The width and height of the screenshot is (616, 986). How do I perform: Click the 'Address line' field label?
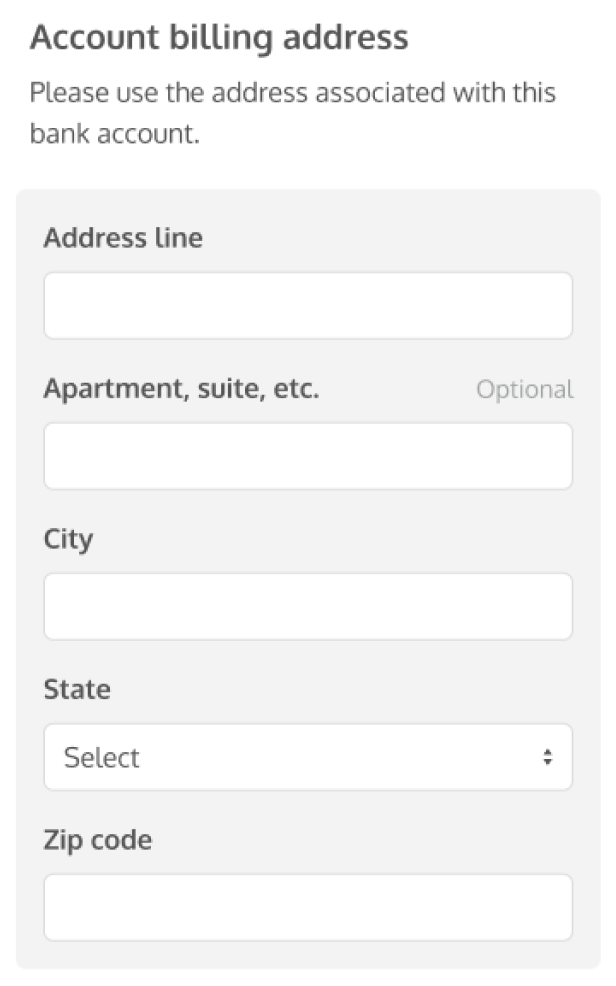click(x=123, y=238)
